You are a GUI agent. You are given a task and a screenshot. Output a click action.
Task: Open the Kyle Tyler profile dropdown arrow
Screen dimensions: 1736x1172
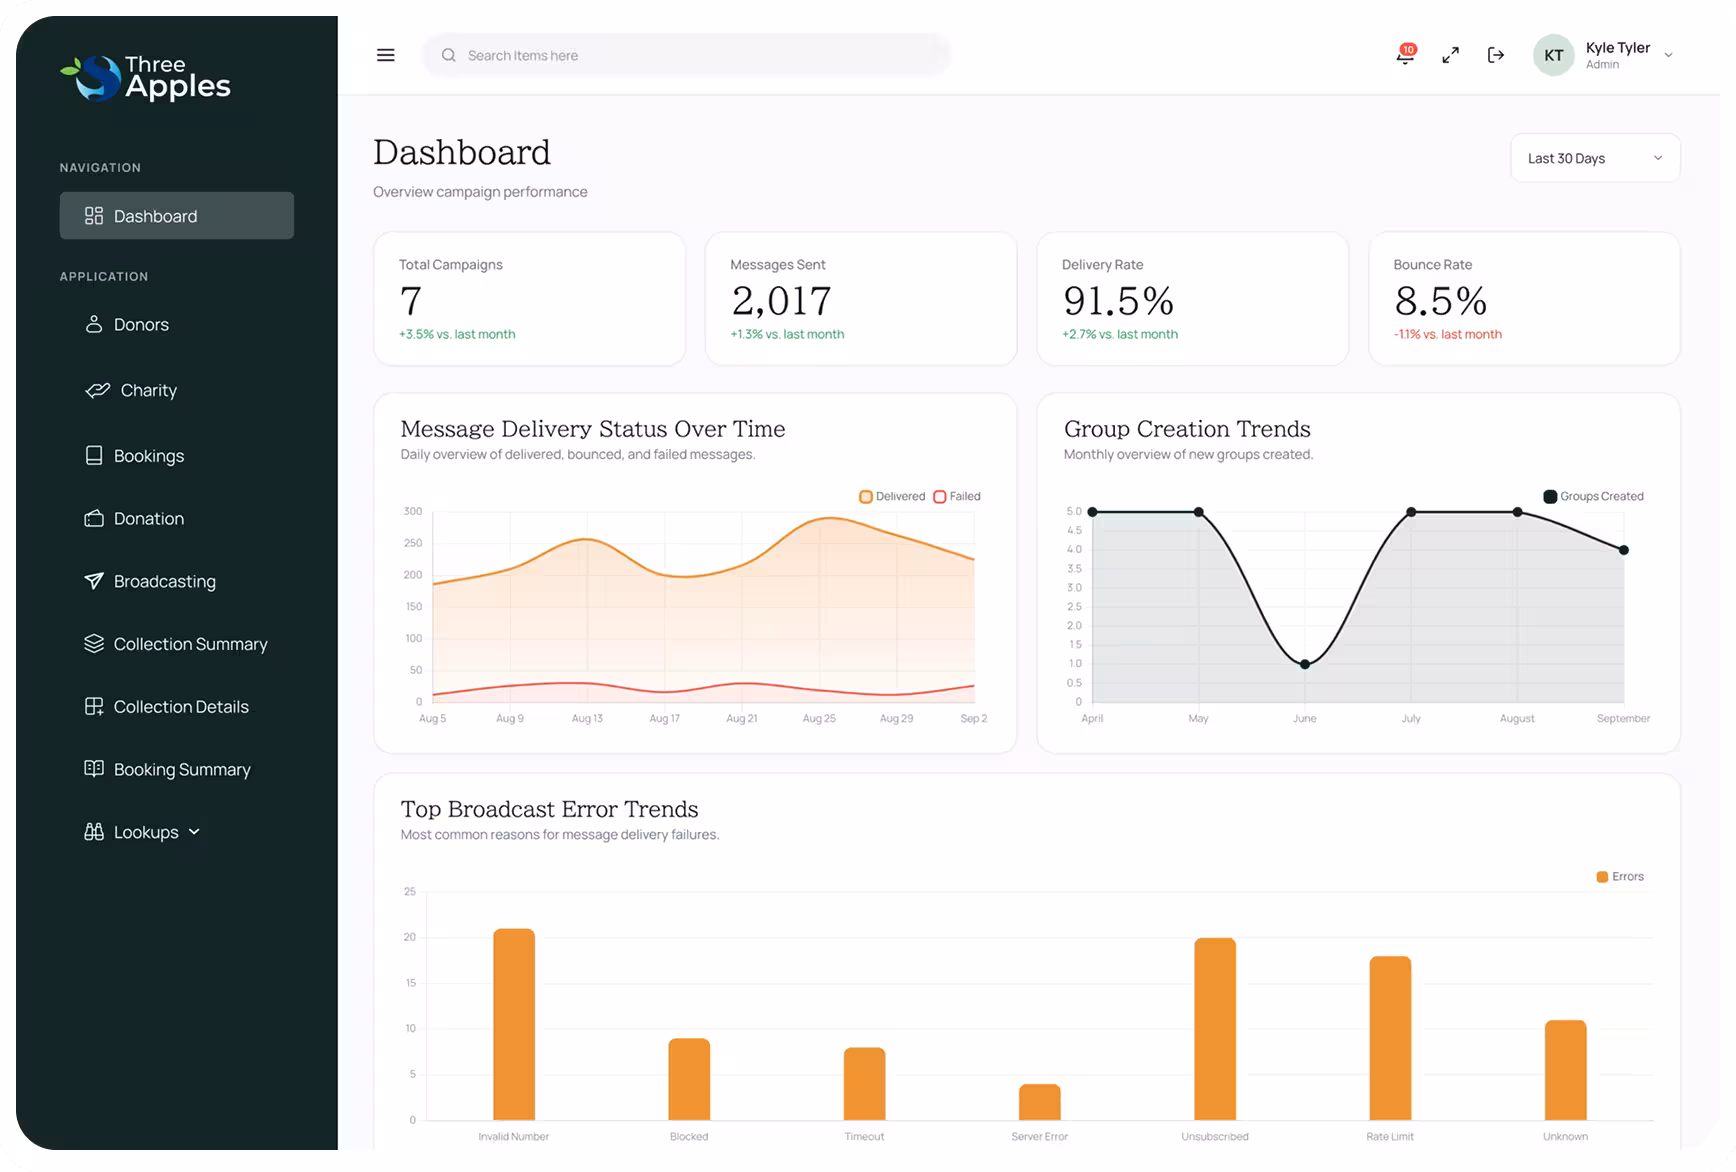click(1668, 56)
